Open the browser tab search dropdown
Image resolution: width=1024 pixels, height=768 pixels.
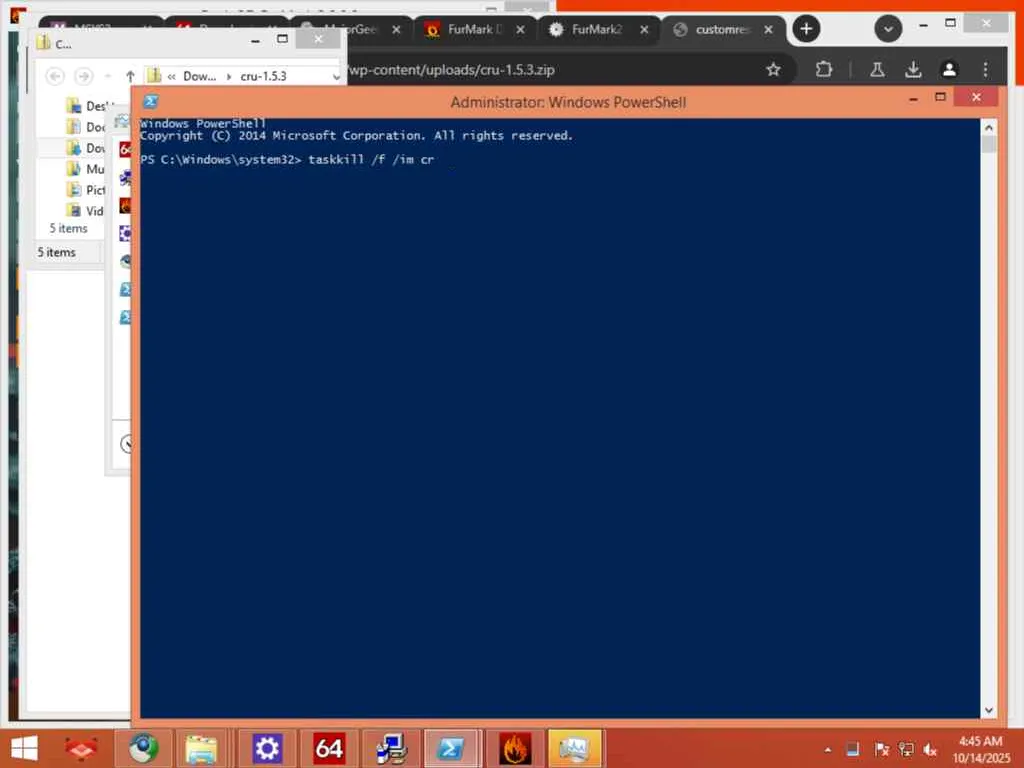888,29
